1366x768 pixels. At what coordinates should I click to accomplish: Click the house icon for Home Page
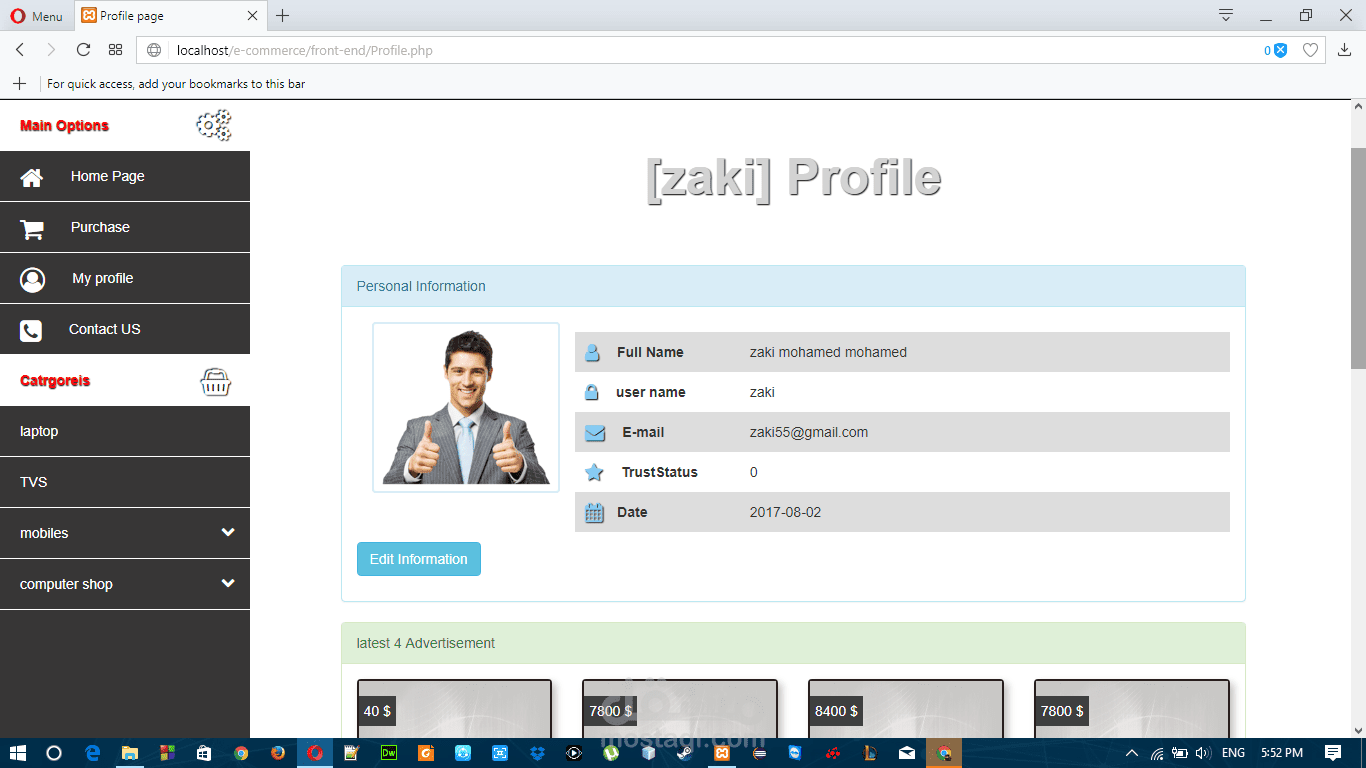tap(32, 177)
